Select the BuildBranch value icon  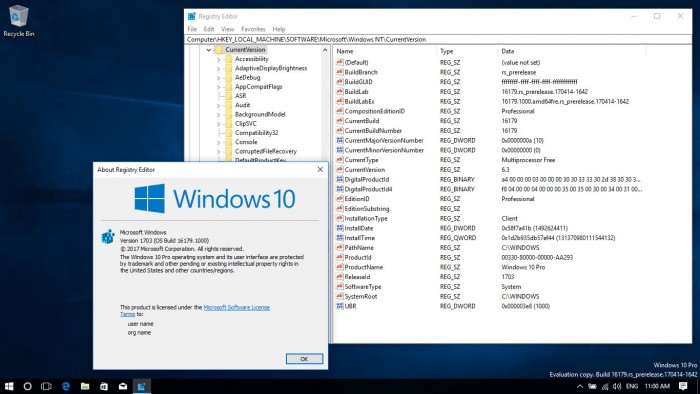click(340, 72)
